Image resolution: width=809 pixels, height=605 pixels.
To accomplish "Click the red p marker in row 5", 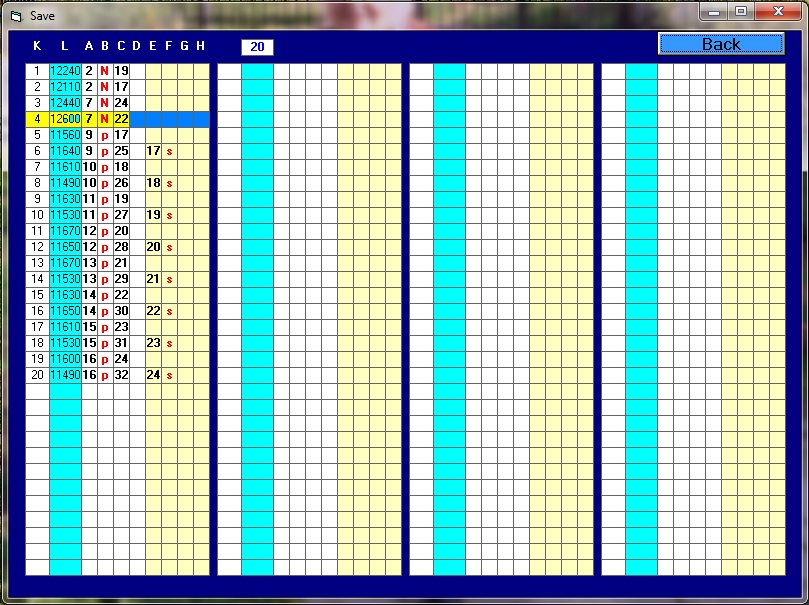I will click(x=104, y=135).
